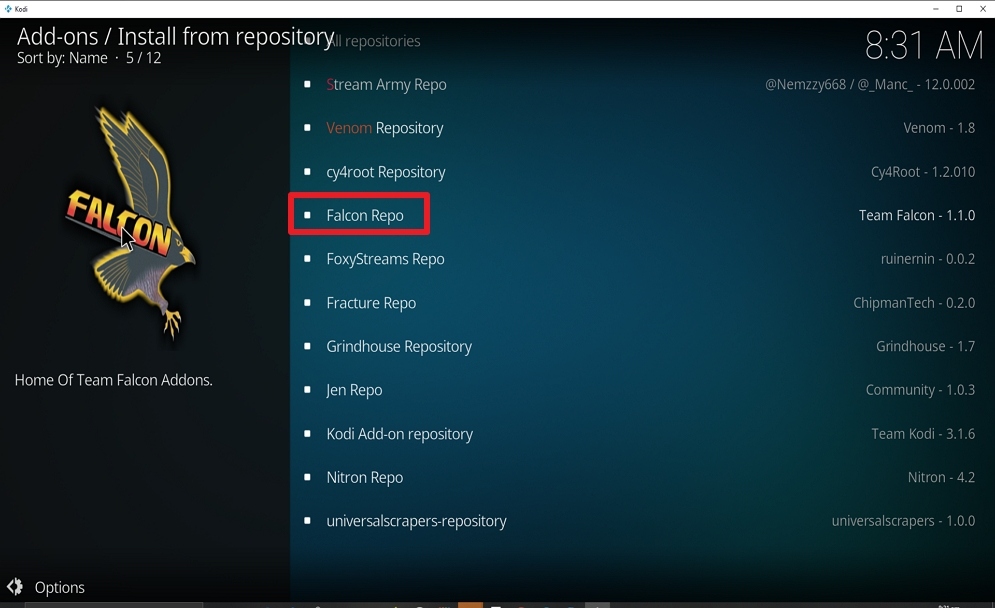
Task: Click the Nitron - 4.2 label
Action: pyautogui.click(x=941, y=477)
